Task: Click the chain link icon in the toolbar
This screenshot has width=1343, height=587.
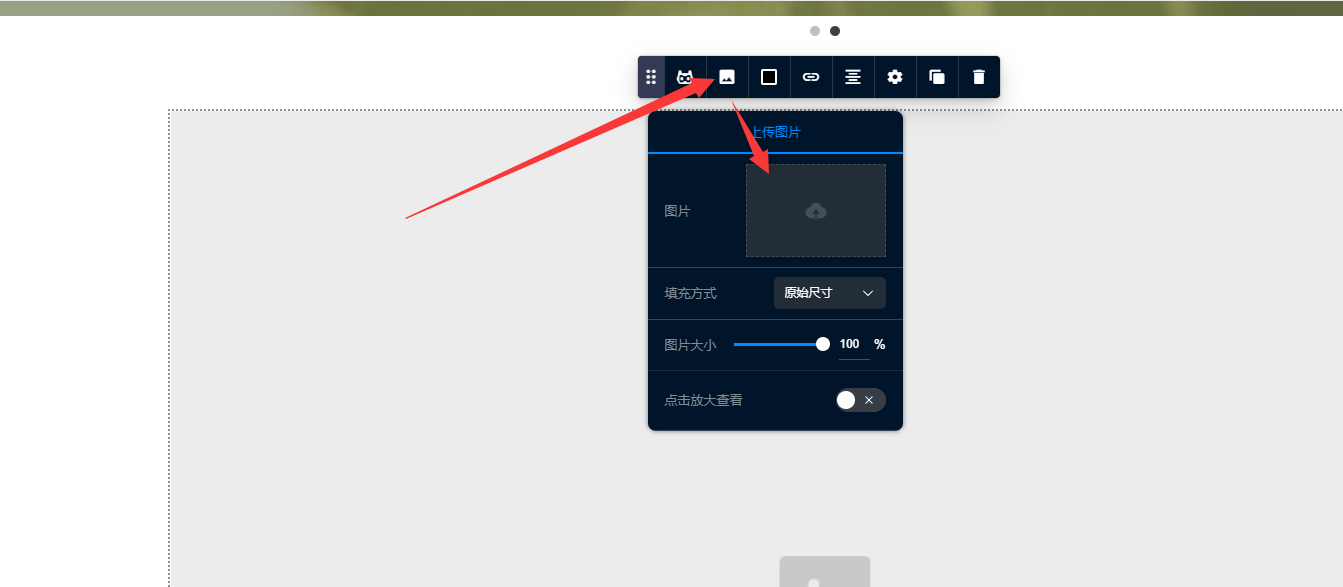Action: tap(810, 77)
